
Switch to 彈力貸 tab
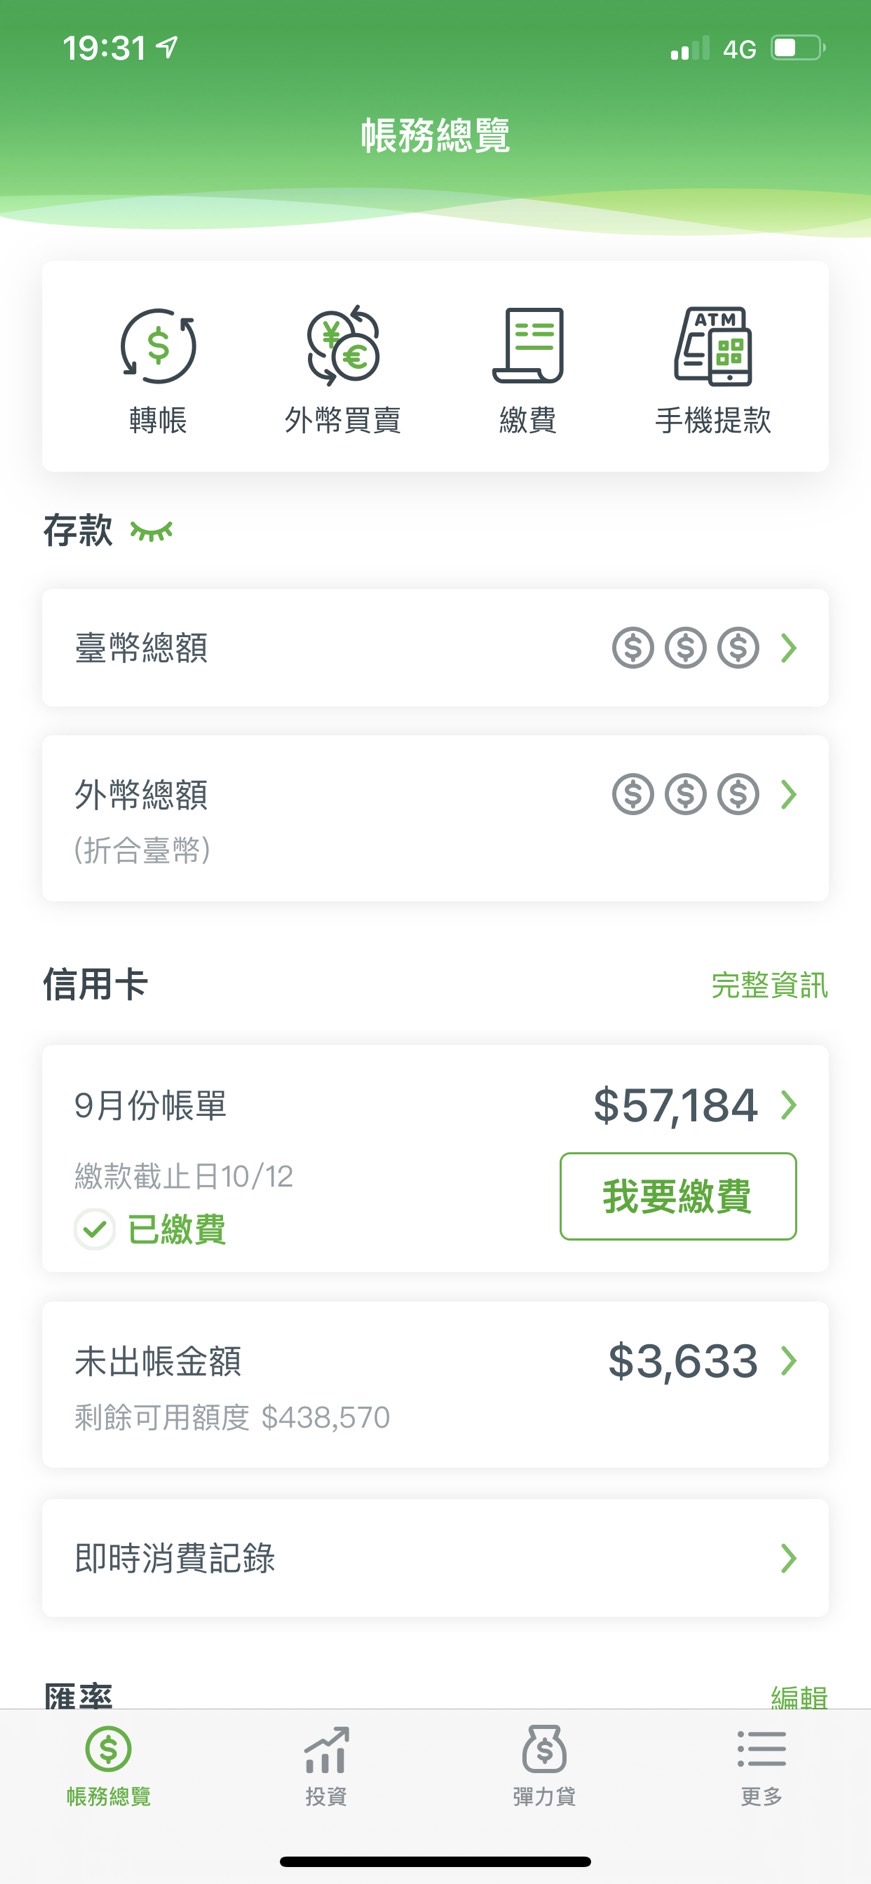tap(544, 1767)
